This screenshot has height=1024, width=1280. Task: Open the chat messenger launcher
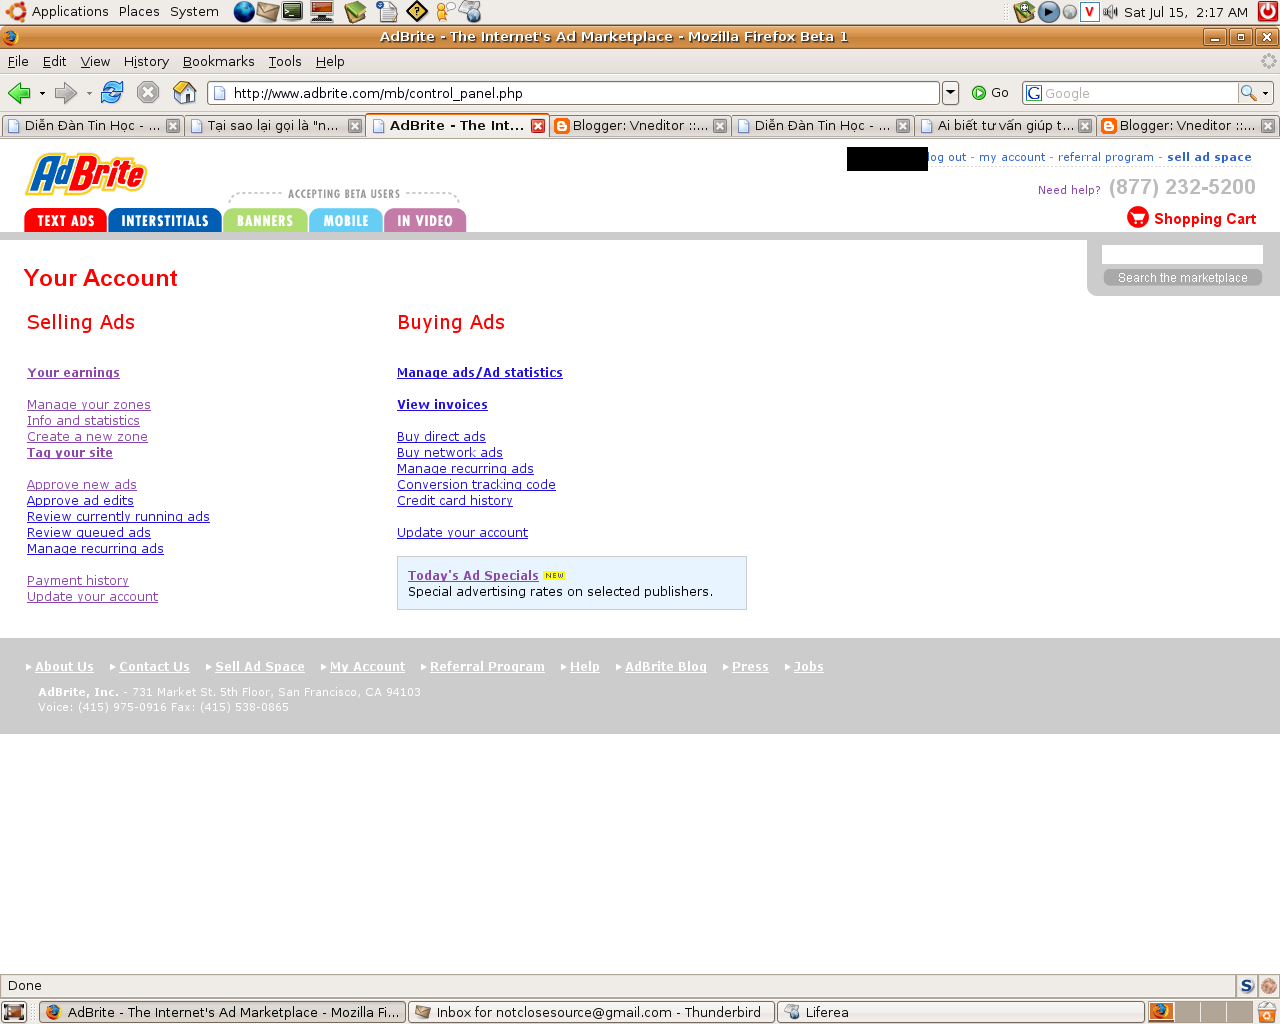click(444, 12)
